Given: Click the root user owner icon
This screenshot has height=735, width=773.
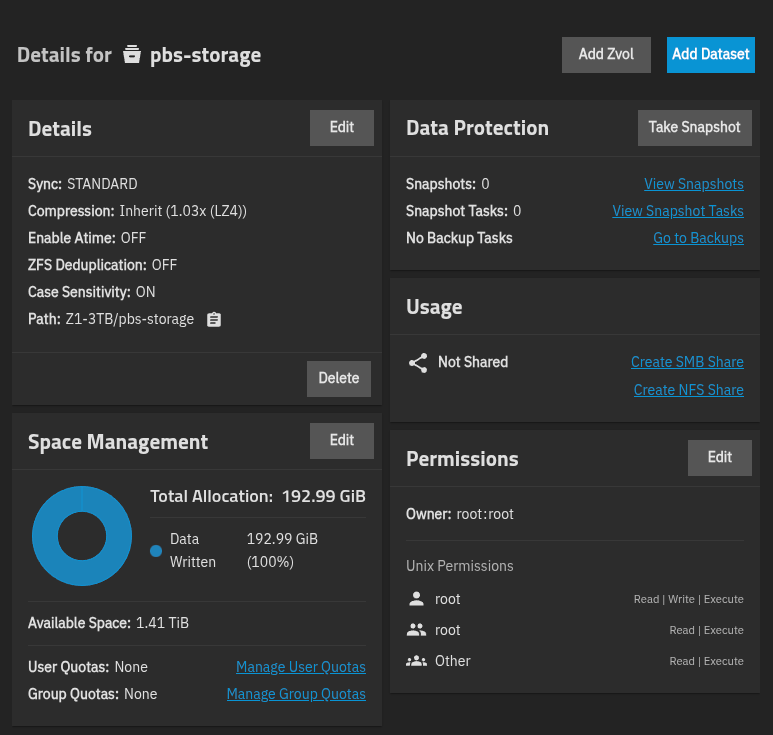Looking at the screenshot, I should tap(417, 599).
